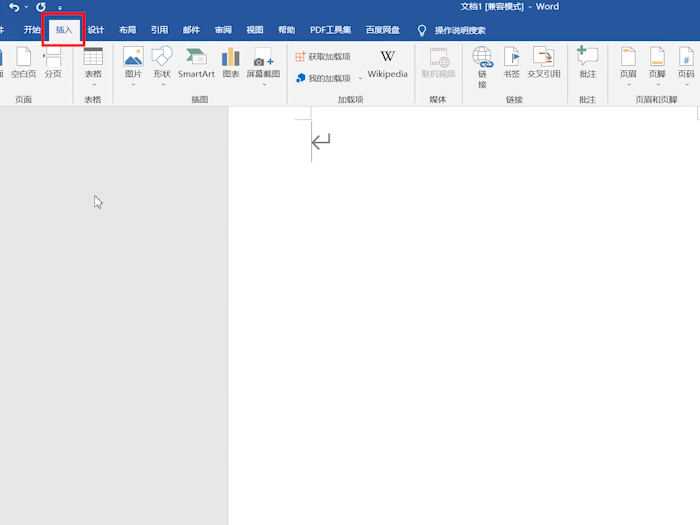Insert a picture with the 图片 icon

133,62
